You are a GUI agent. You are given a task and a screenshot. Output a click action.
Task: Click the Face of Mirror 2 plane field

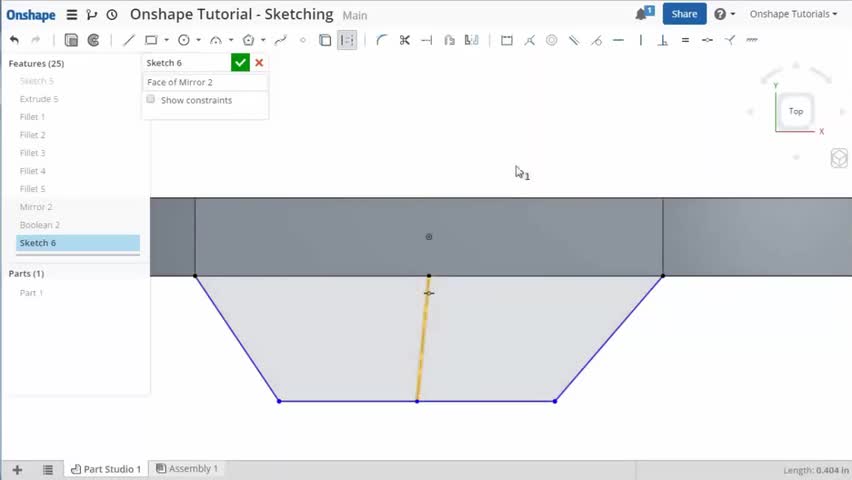(x=205, y=82)
